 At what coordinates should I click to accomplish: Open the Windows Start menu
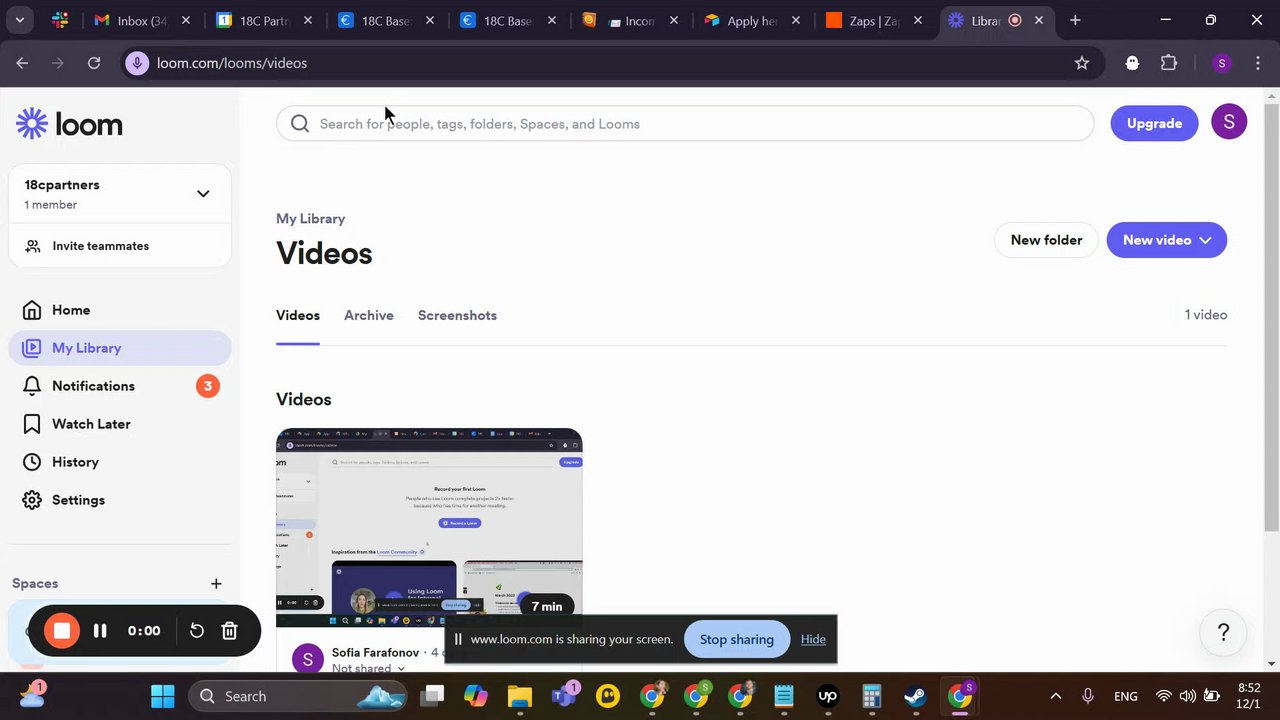pos(162,696)
